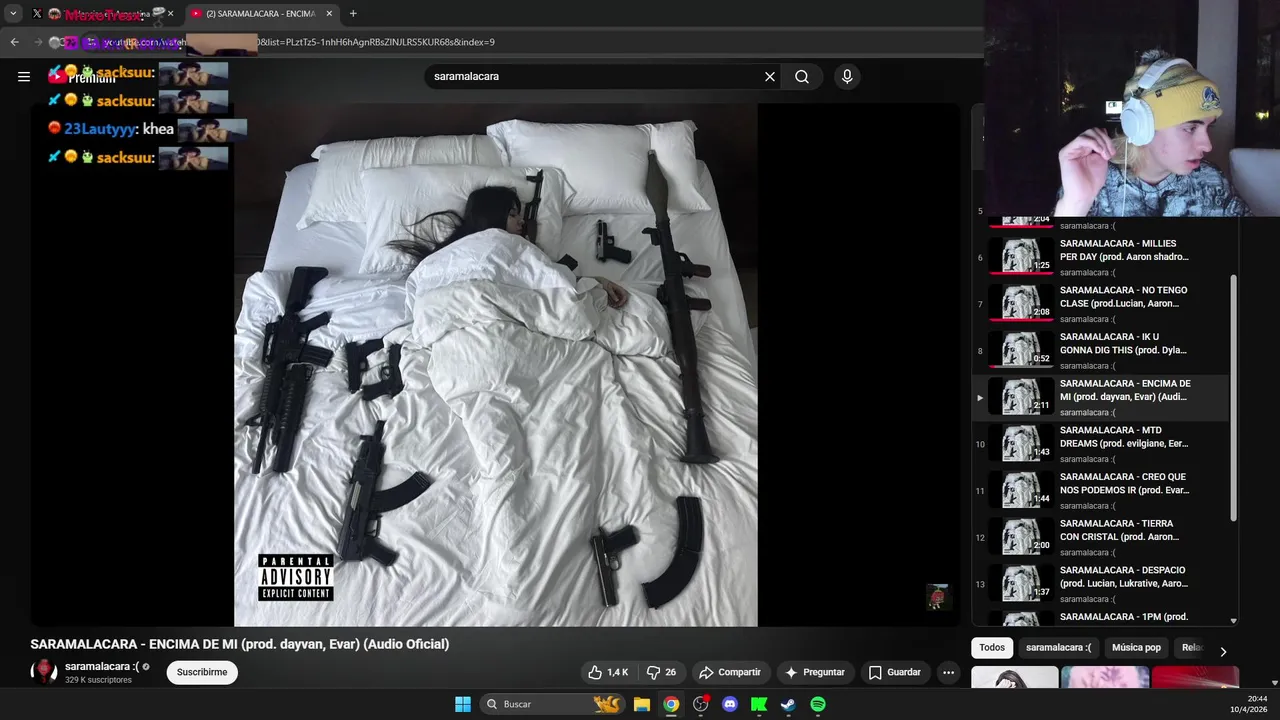The width and height of the screenshot is (1280, 720).
Task: Open Discord from taskbar
Action: (730, 704)
